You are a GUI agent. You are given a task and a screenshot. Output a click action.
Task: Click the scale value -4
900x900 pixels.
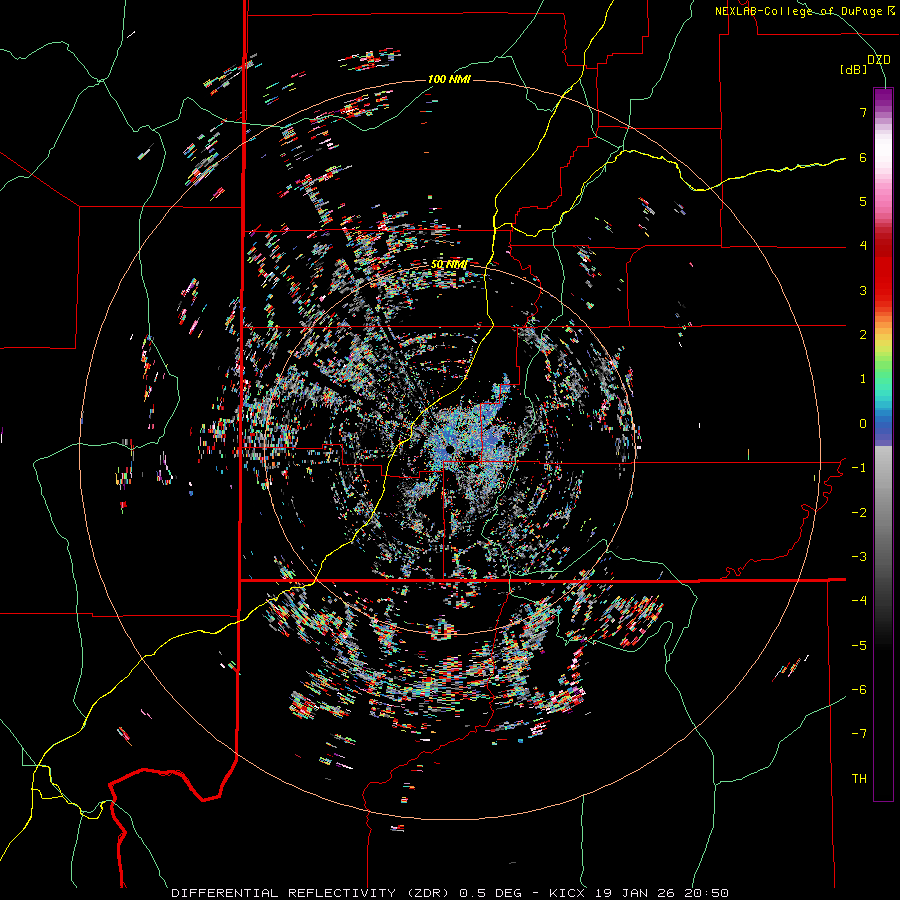click(859, 601)
